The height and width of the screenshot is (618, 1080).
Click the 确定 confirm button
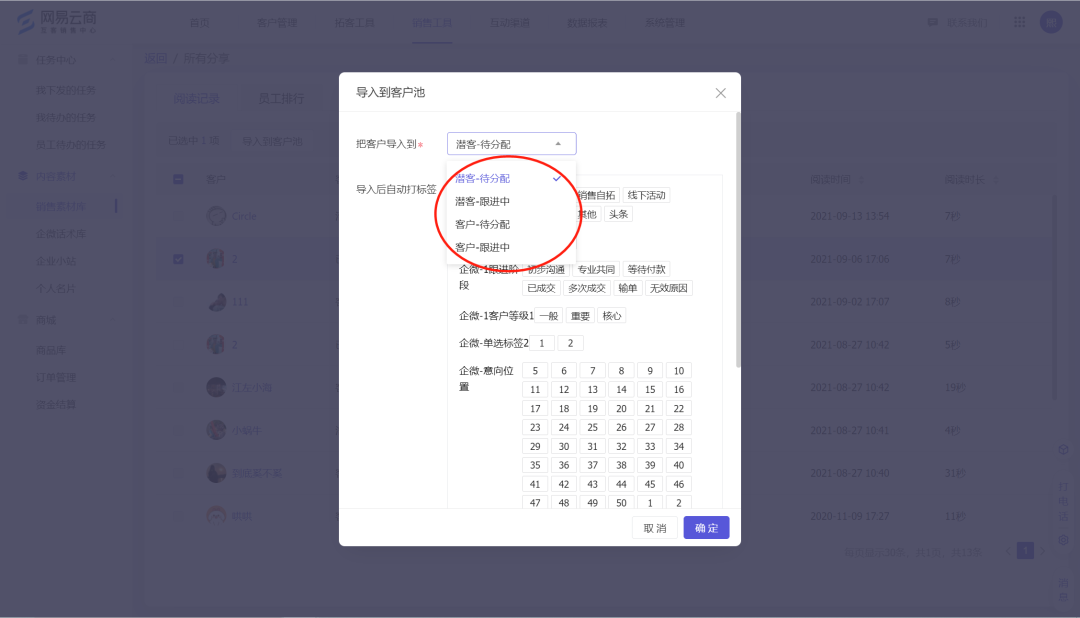[706, 527]
